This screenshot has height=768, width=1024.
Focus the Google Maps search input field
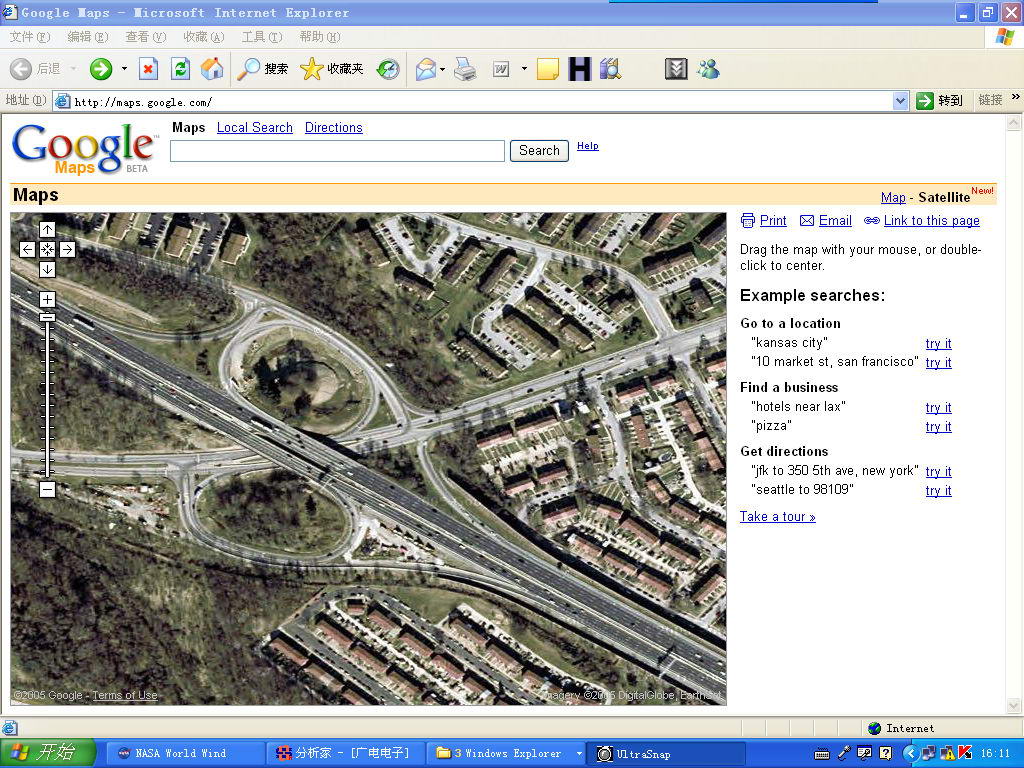337,151
